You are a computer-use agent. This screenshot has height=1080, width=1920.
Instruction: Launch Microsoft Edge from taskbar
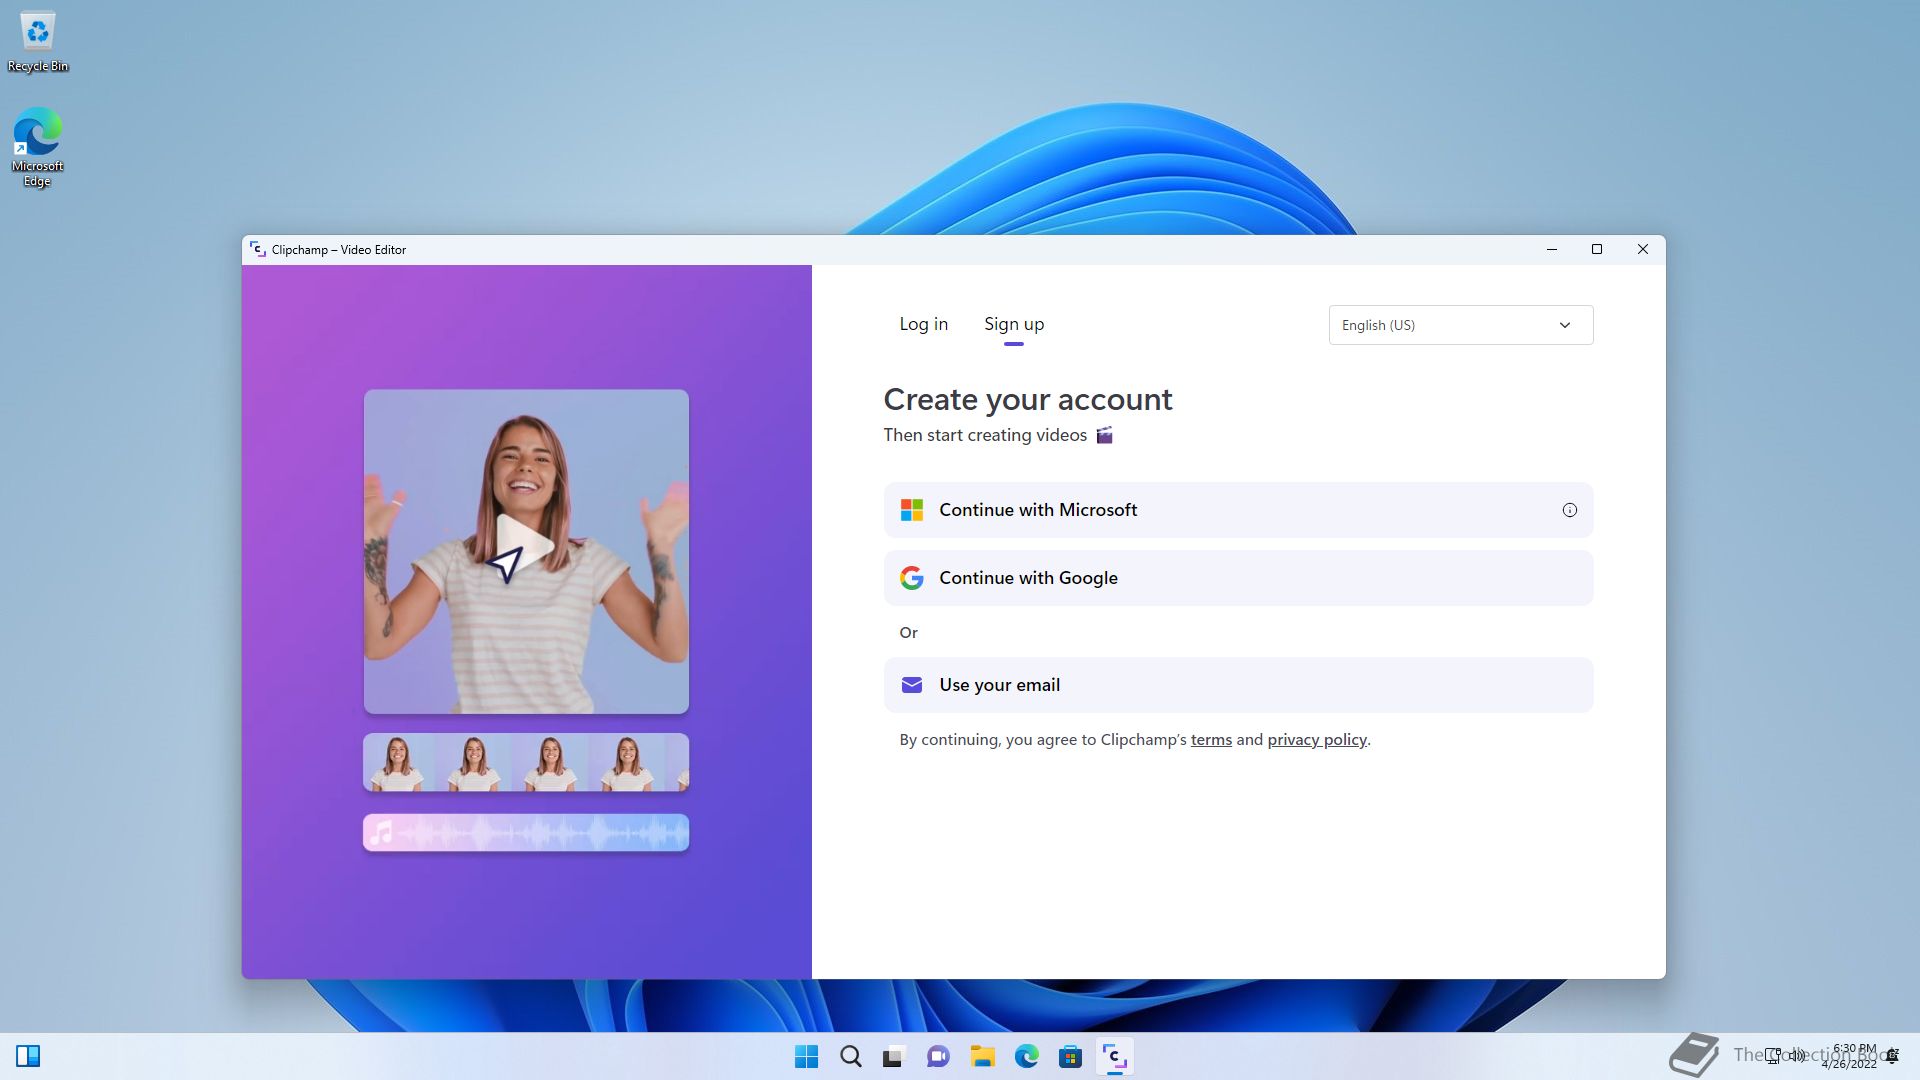pyautogui.click(x=1026, y=1056)
